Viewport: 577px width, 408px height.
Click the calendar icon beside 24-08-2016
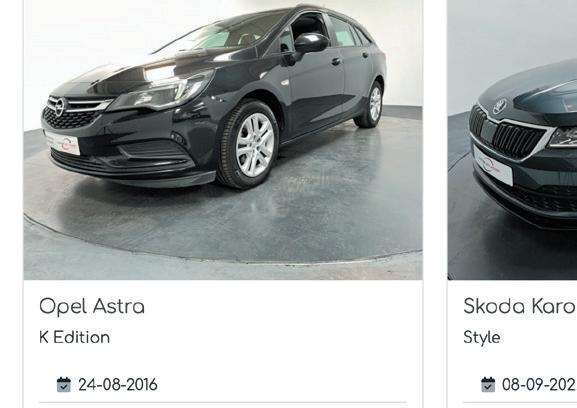tap(64, 385)
